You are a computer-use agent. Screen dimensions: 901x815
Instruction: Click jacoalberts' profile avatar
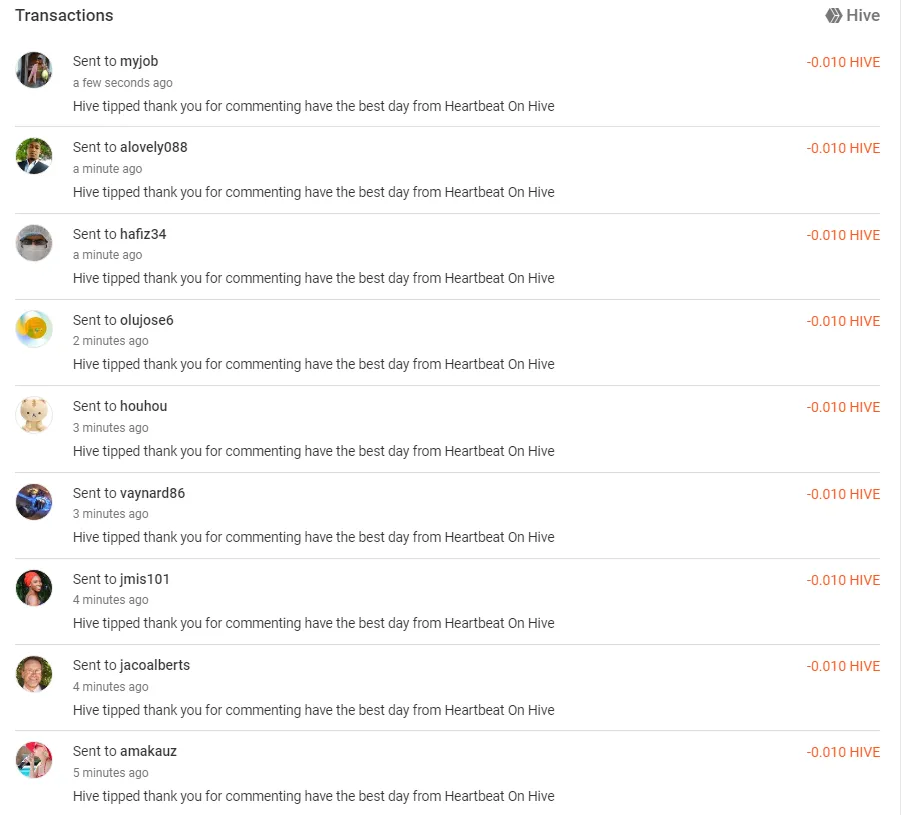point(34,674)
